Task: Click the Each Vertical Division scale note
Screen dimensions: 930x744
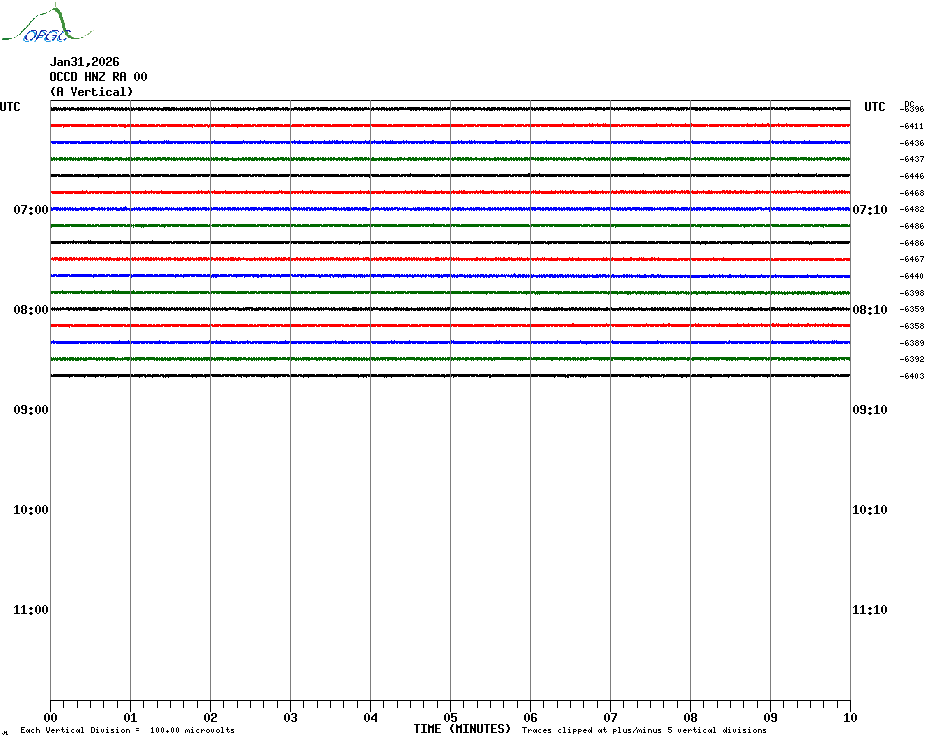Action: click(128, 730)
